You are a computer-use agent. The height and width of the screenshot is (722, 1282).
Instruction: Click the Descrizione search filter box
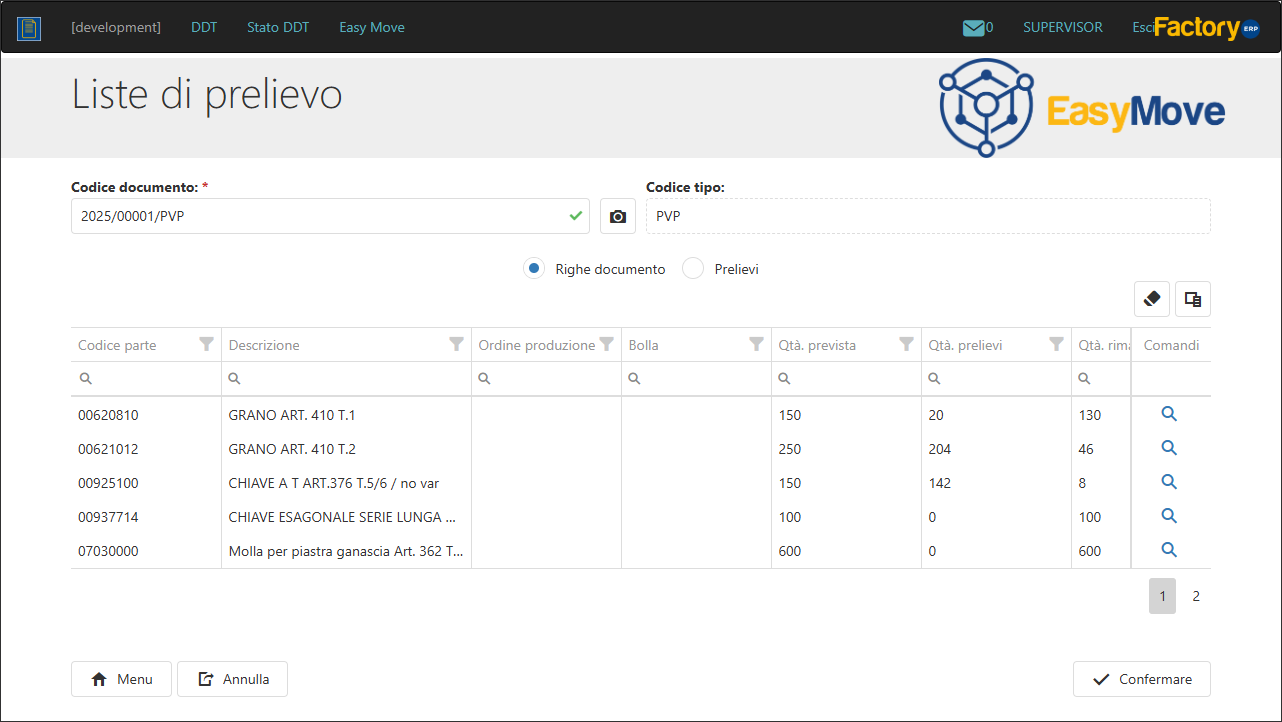(x=346, y=379)
